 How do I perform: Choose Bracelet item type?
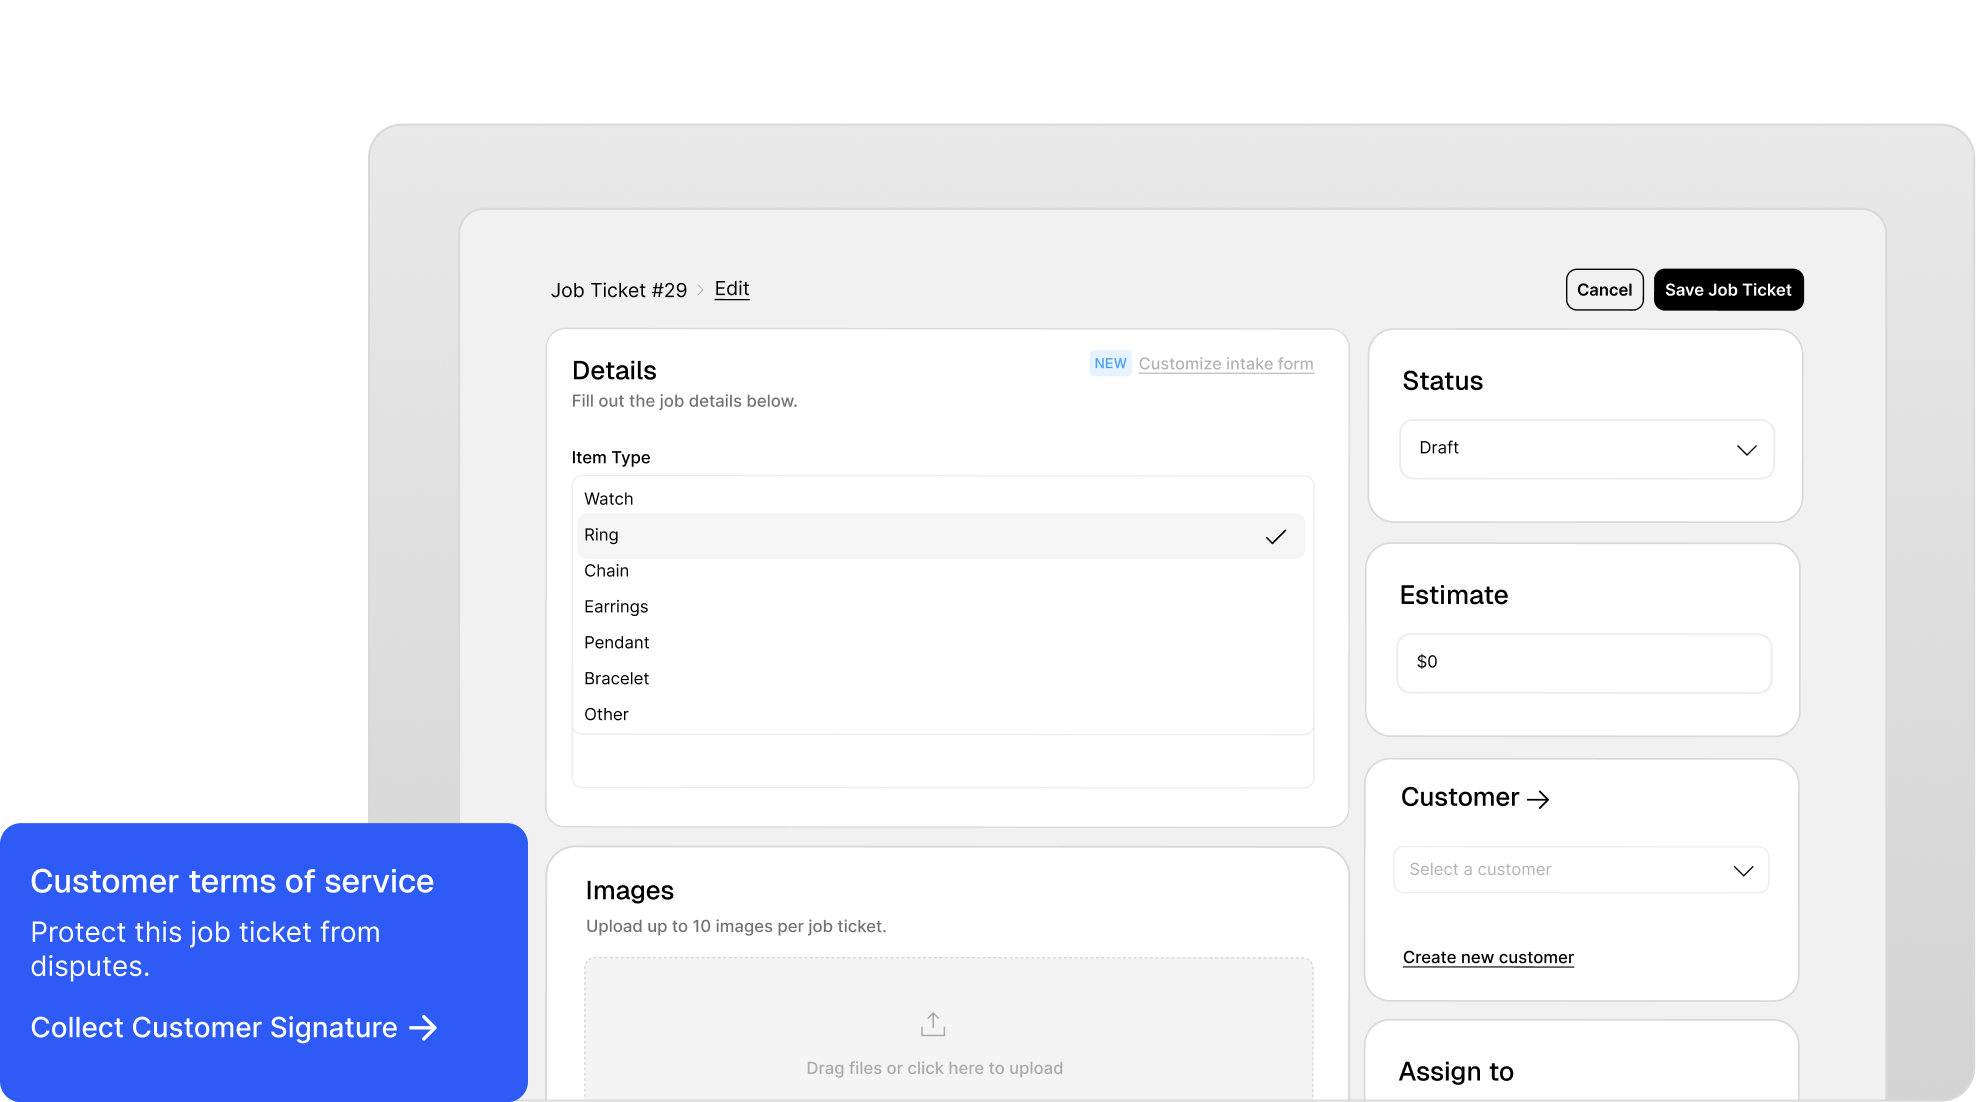click(617, 679)
